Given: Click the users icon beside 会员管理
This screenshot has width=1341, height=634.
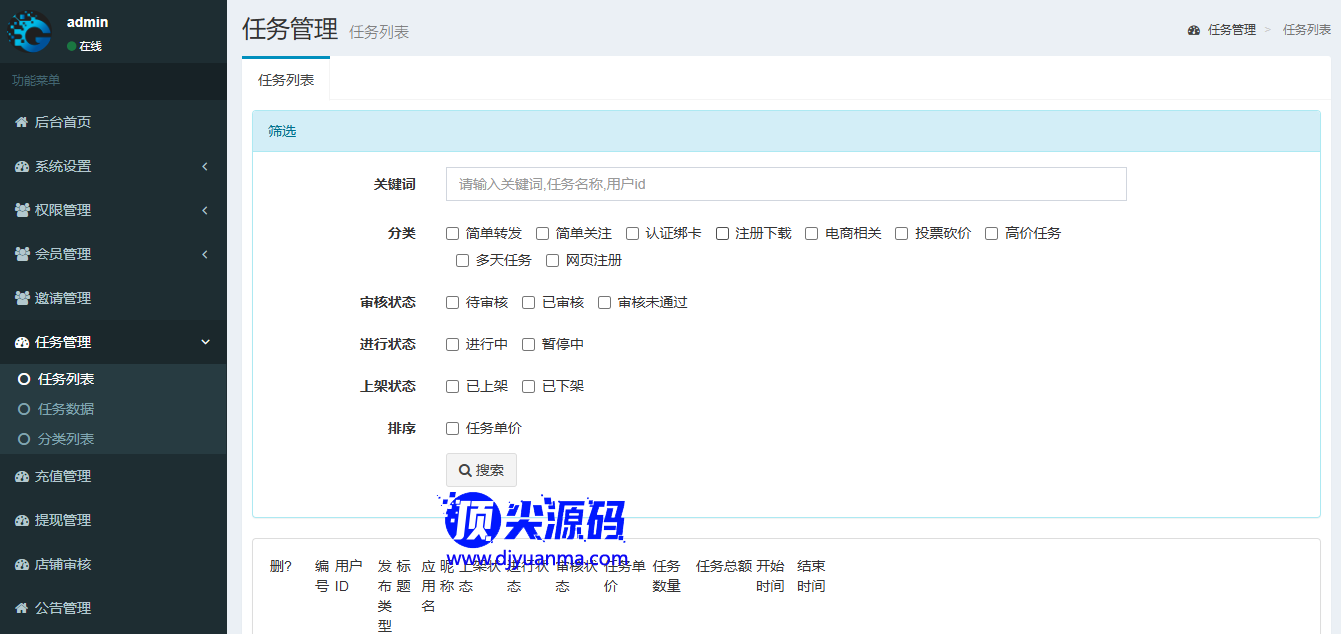Looking at the screenshot, I should 21,254.
